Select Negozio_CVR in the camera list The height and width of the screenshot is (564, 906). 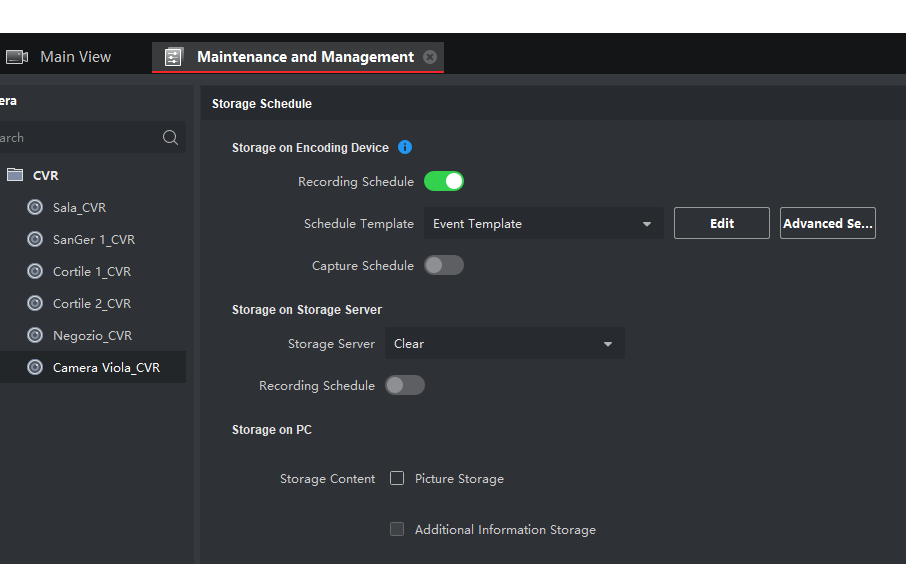coord(92,336)
